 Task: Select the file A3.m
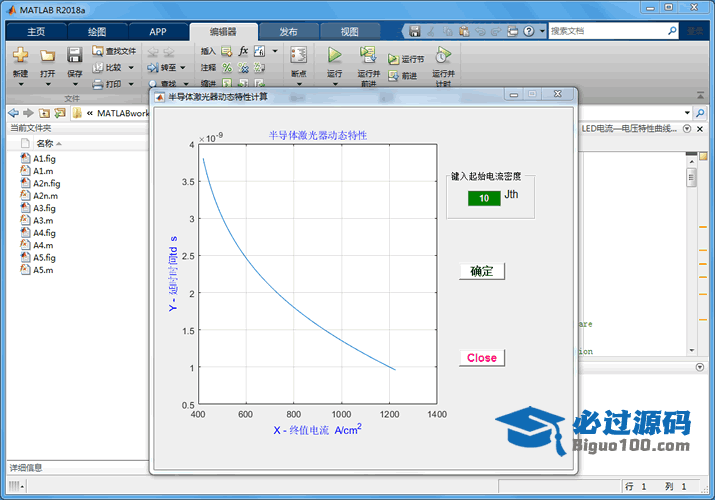coord(43,220)
